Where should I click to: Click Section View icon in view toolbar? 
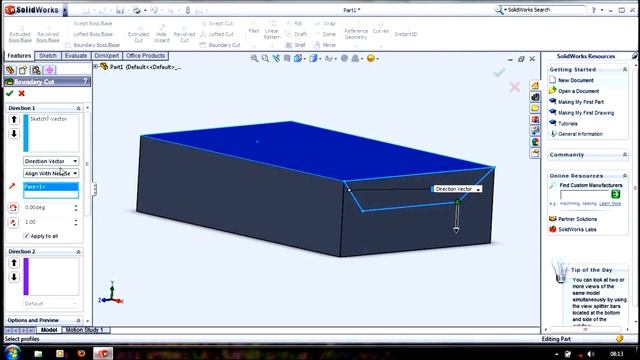(x=287, y=58)
